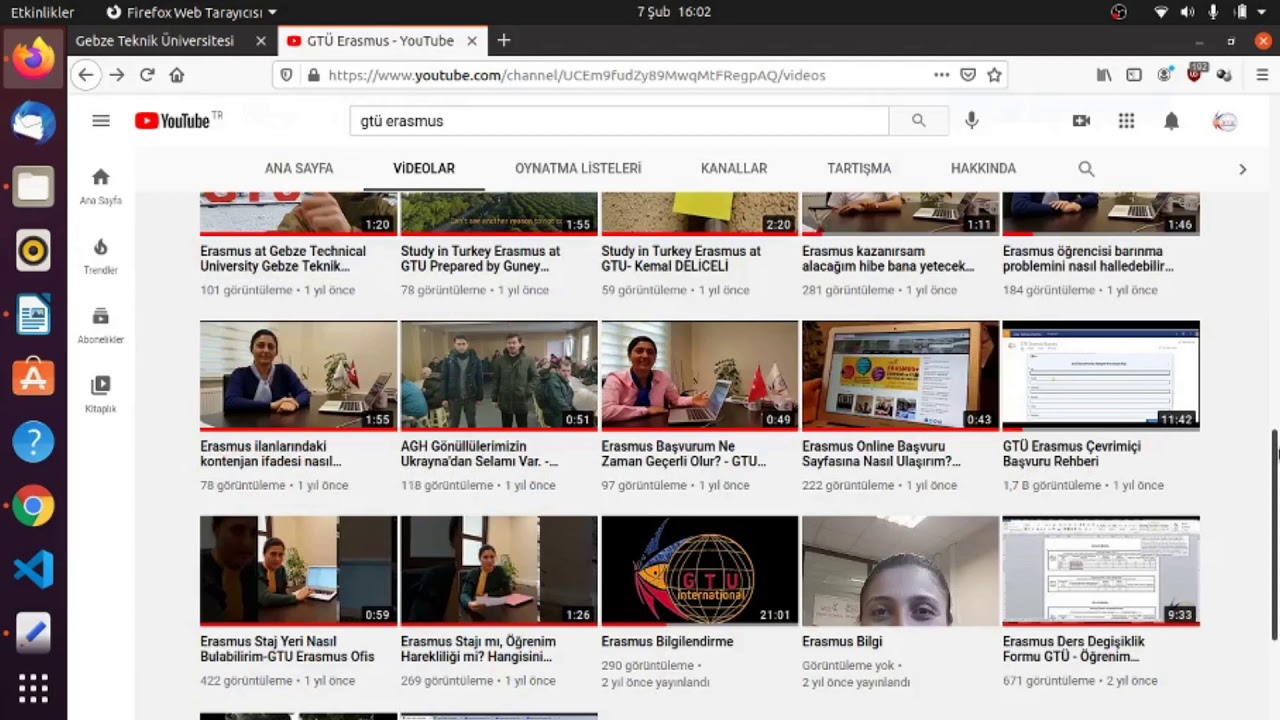Open video 'Erasmus at Gebze Technical University' title
Viewport: 1280px width, 720px height.
point(283,259)
